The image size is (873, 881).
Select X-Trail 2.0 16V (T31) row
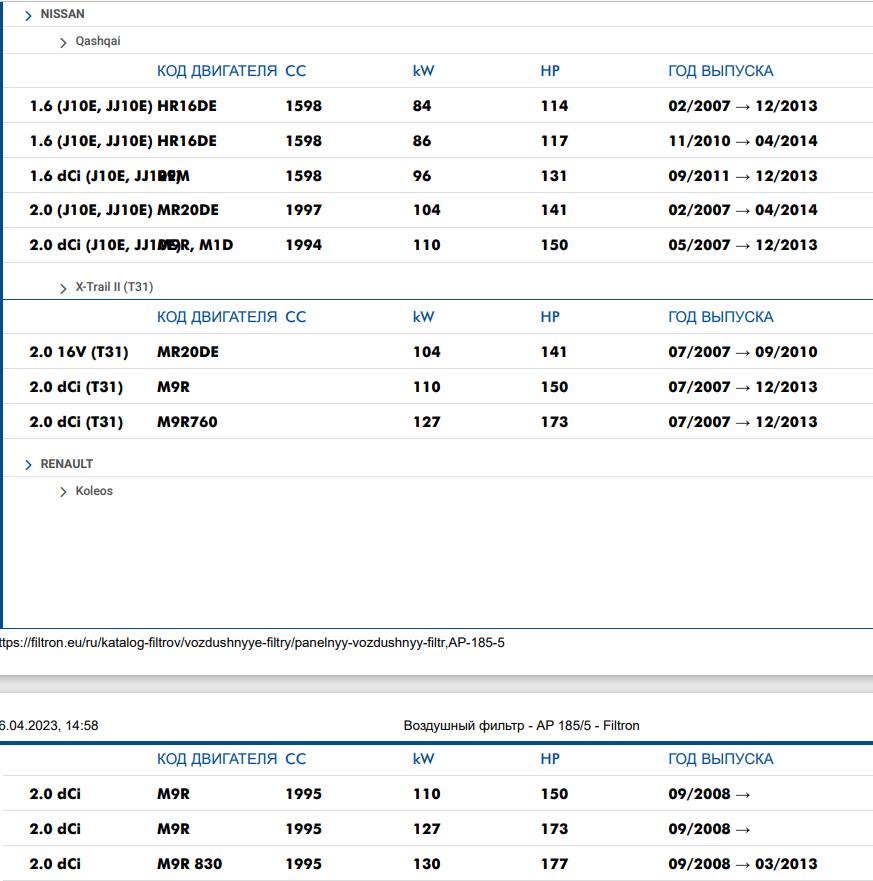point(438,352)
